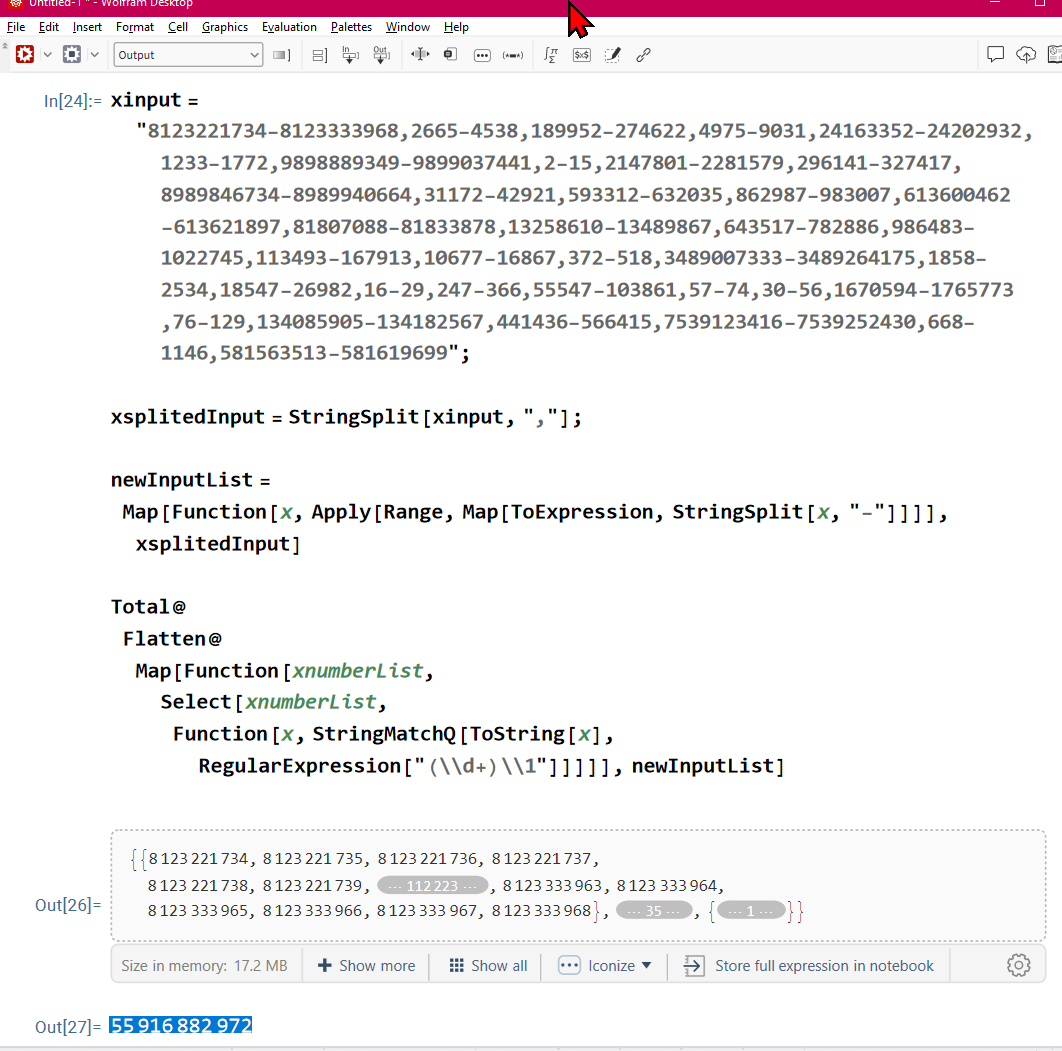
Task: Click the hyperlink chain icon in toolbar
Action: coord(644,55)
